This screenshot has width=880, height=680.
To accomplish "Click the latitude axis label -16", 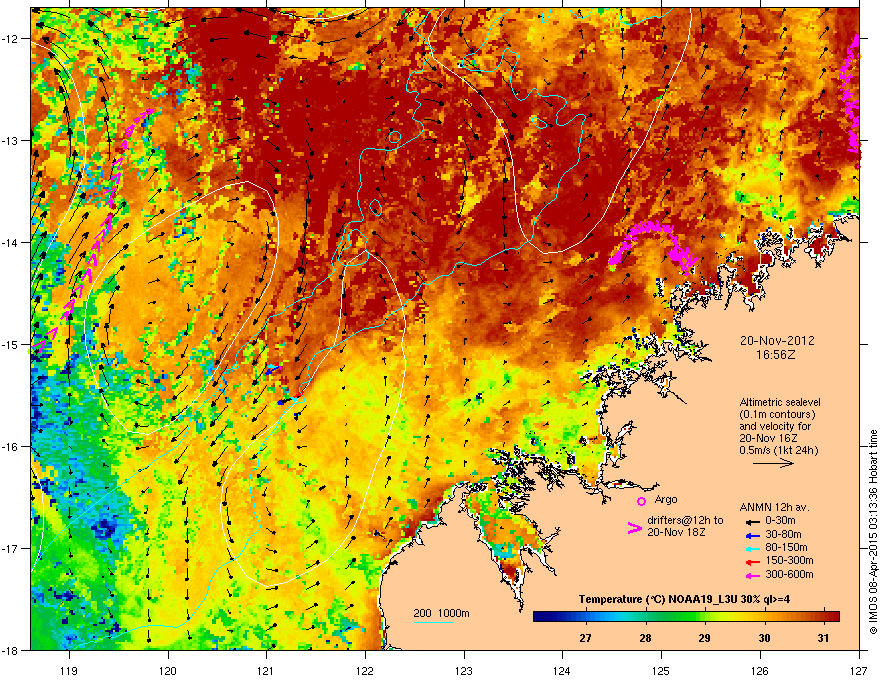I will click(x=10, y=447).
